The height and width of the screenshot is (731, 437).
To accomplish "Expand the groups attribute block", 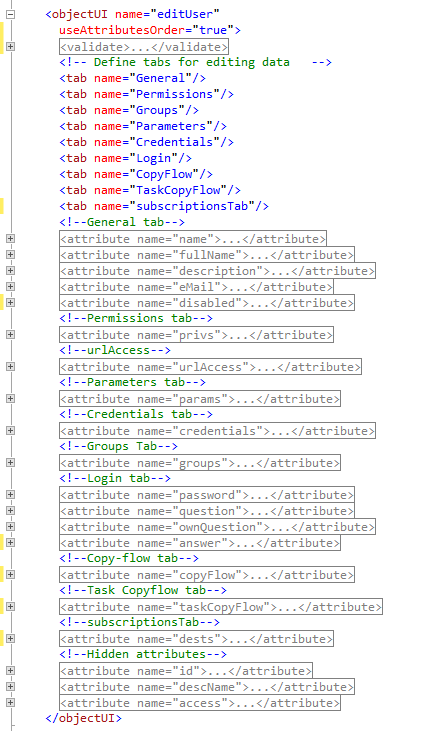I will click(10, 463).
